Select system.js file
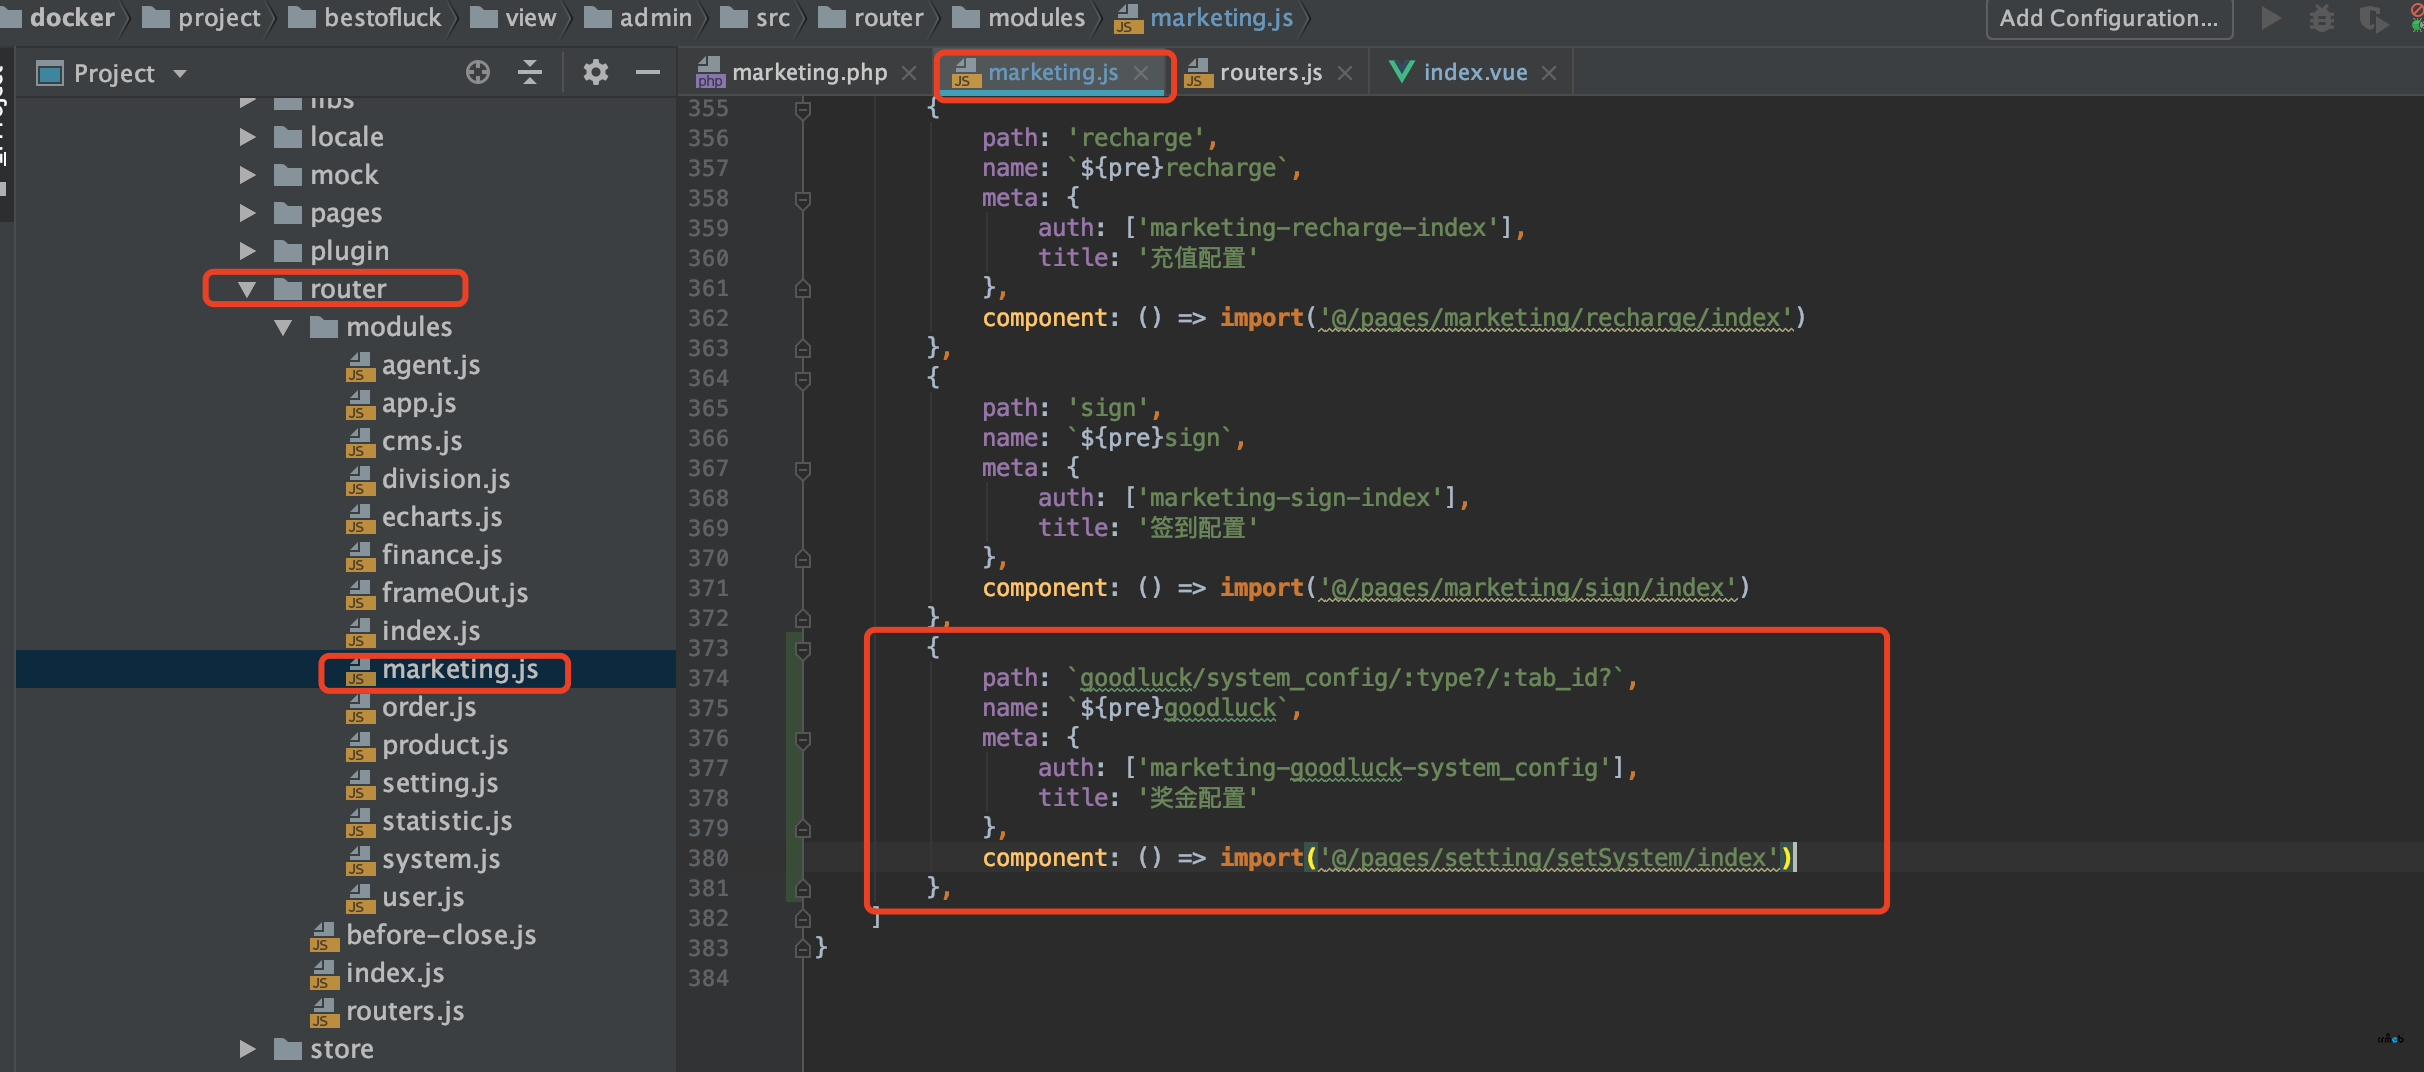2424x1072 pixels. click(423, 859)
